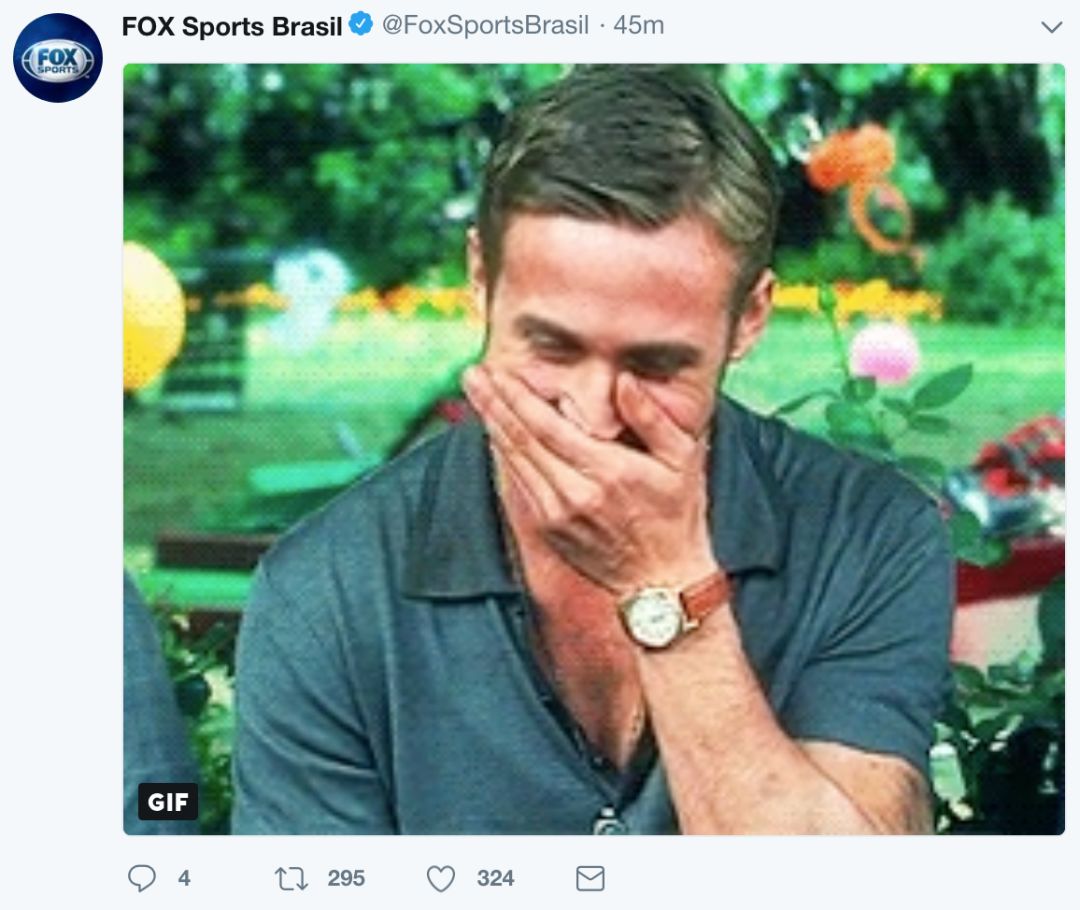
Task: Click the reply count 4
Action: point(184,878)
